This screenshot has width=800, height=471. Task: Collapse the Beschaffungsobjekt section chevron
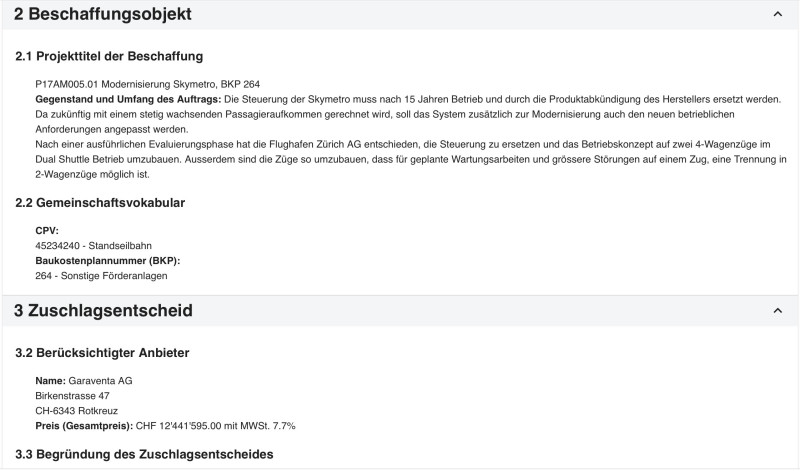(778, 15)
